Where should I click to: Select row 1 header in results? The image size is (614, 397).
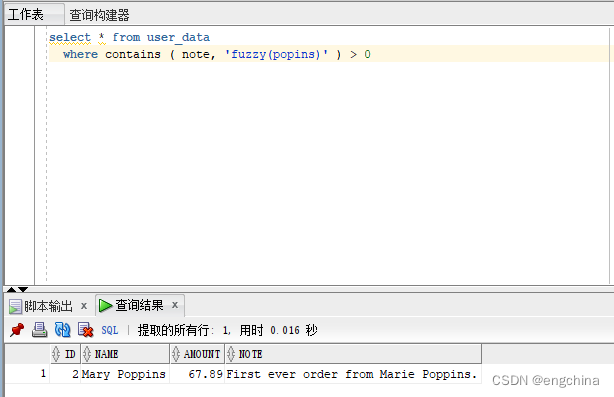pyautogui.click(x=27, y=374)
